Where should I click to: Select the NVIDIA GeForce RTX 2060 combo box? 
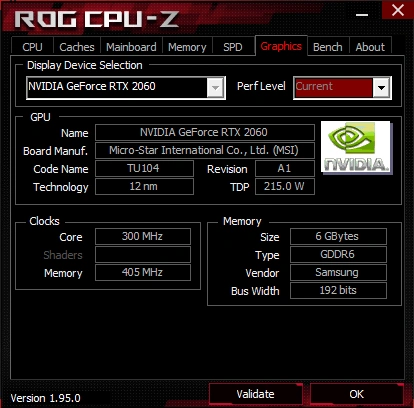click(126, 88)
